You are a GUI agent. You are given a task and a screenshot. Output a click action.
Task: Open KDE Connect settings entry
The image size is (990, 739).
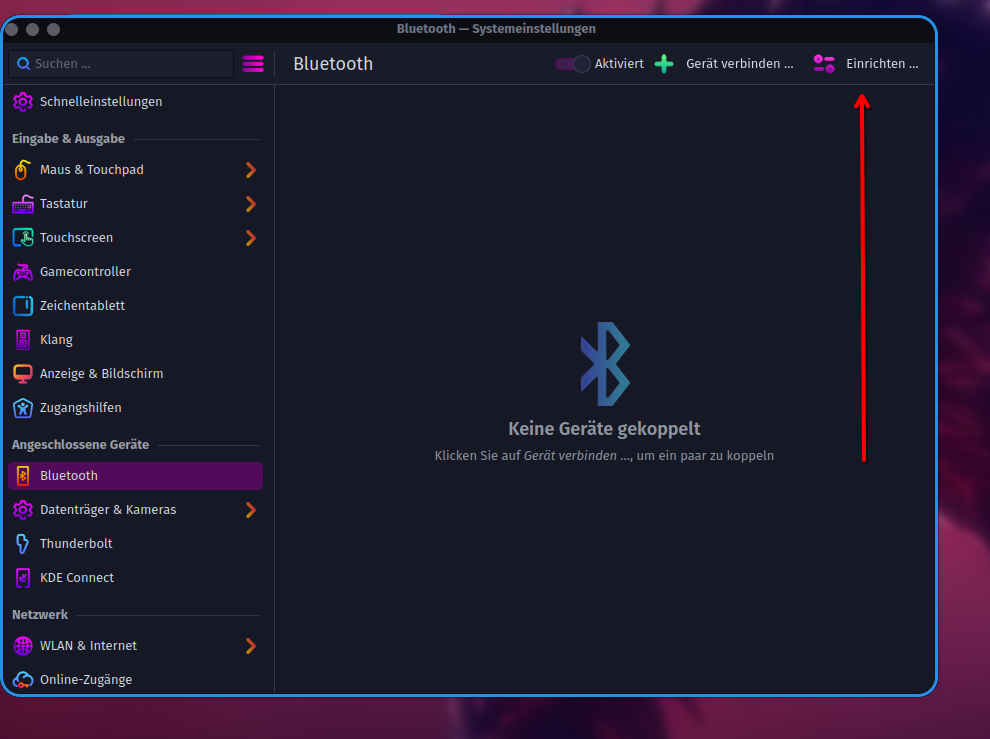[x=135, y=578]
